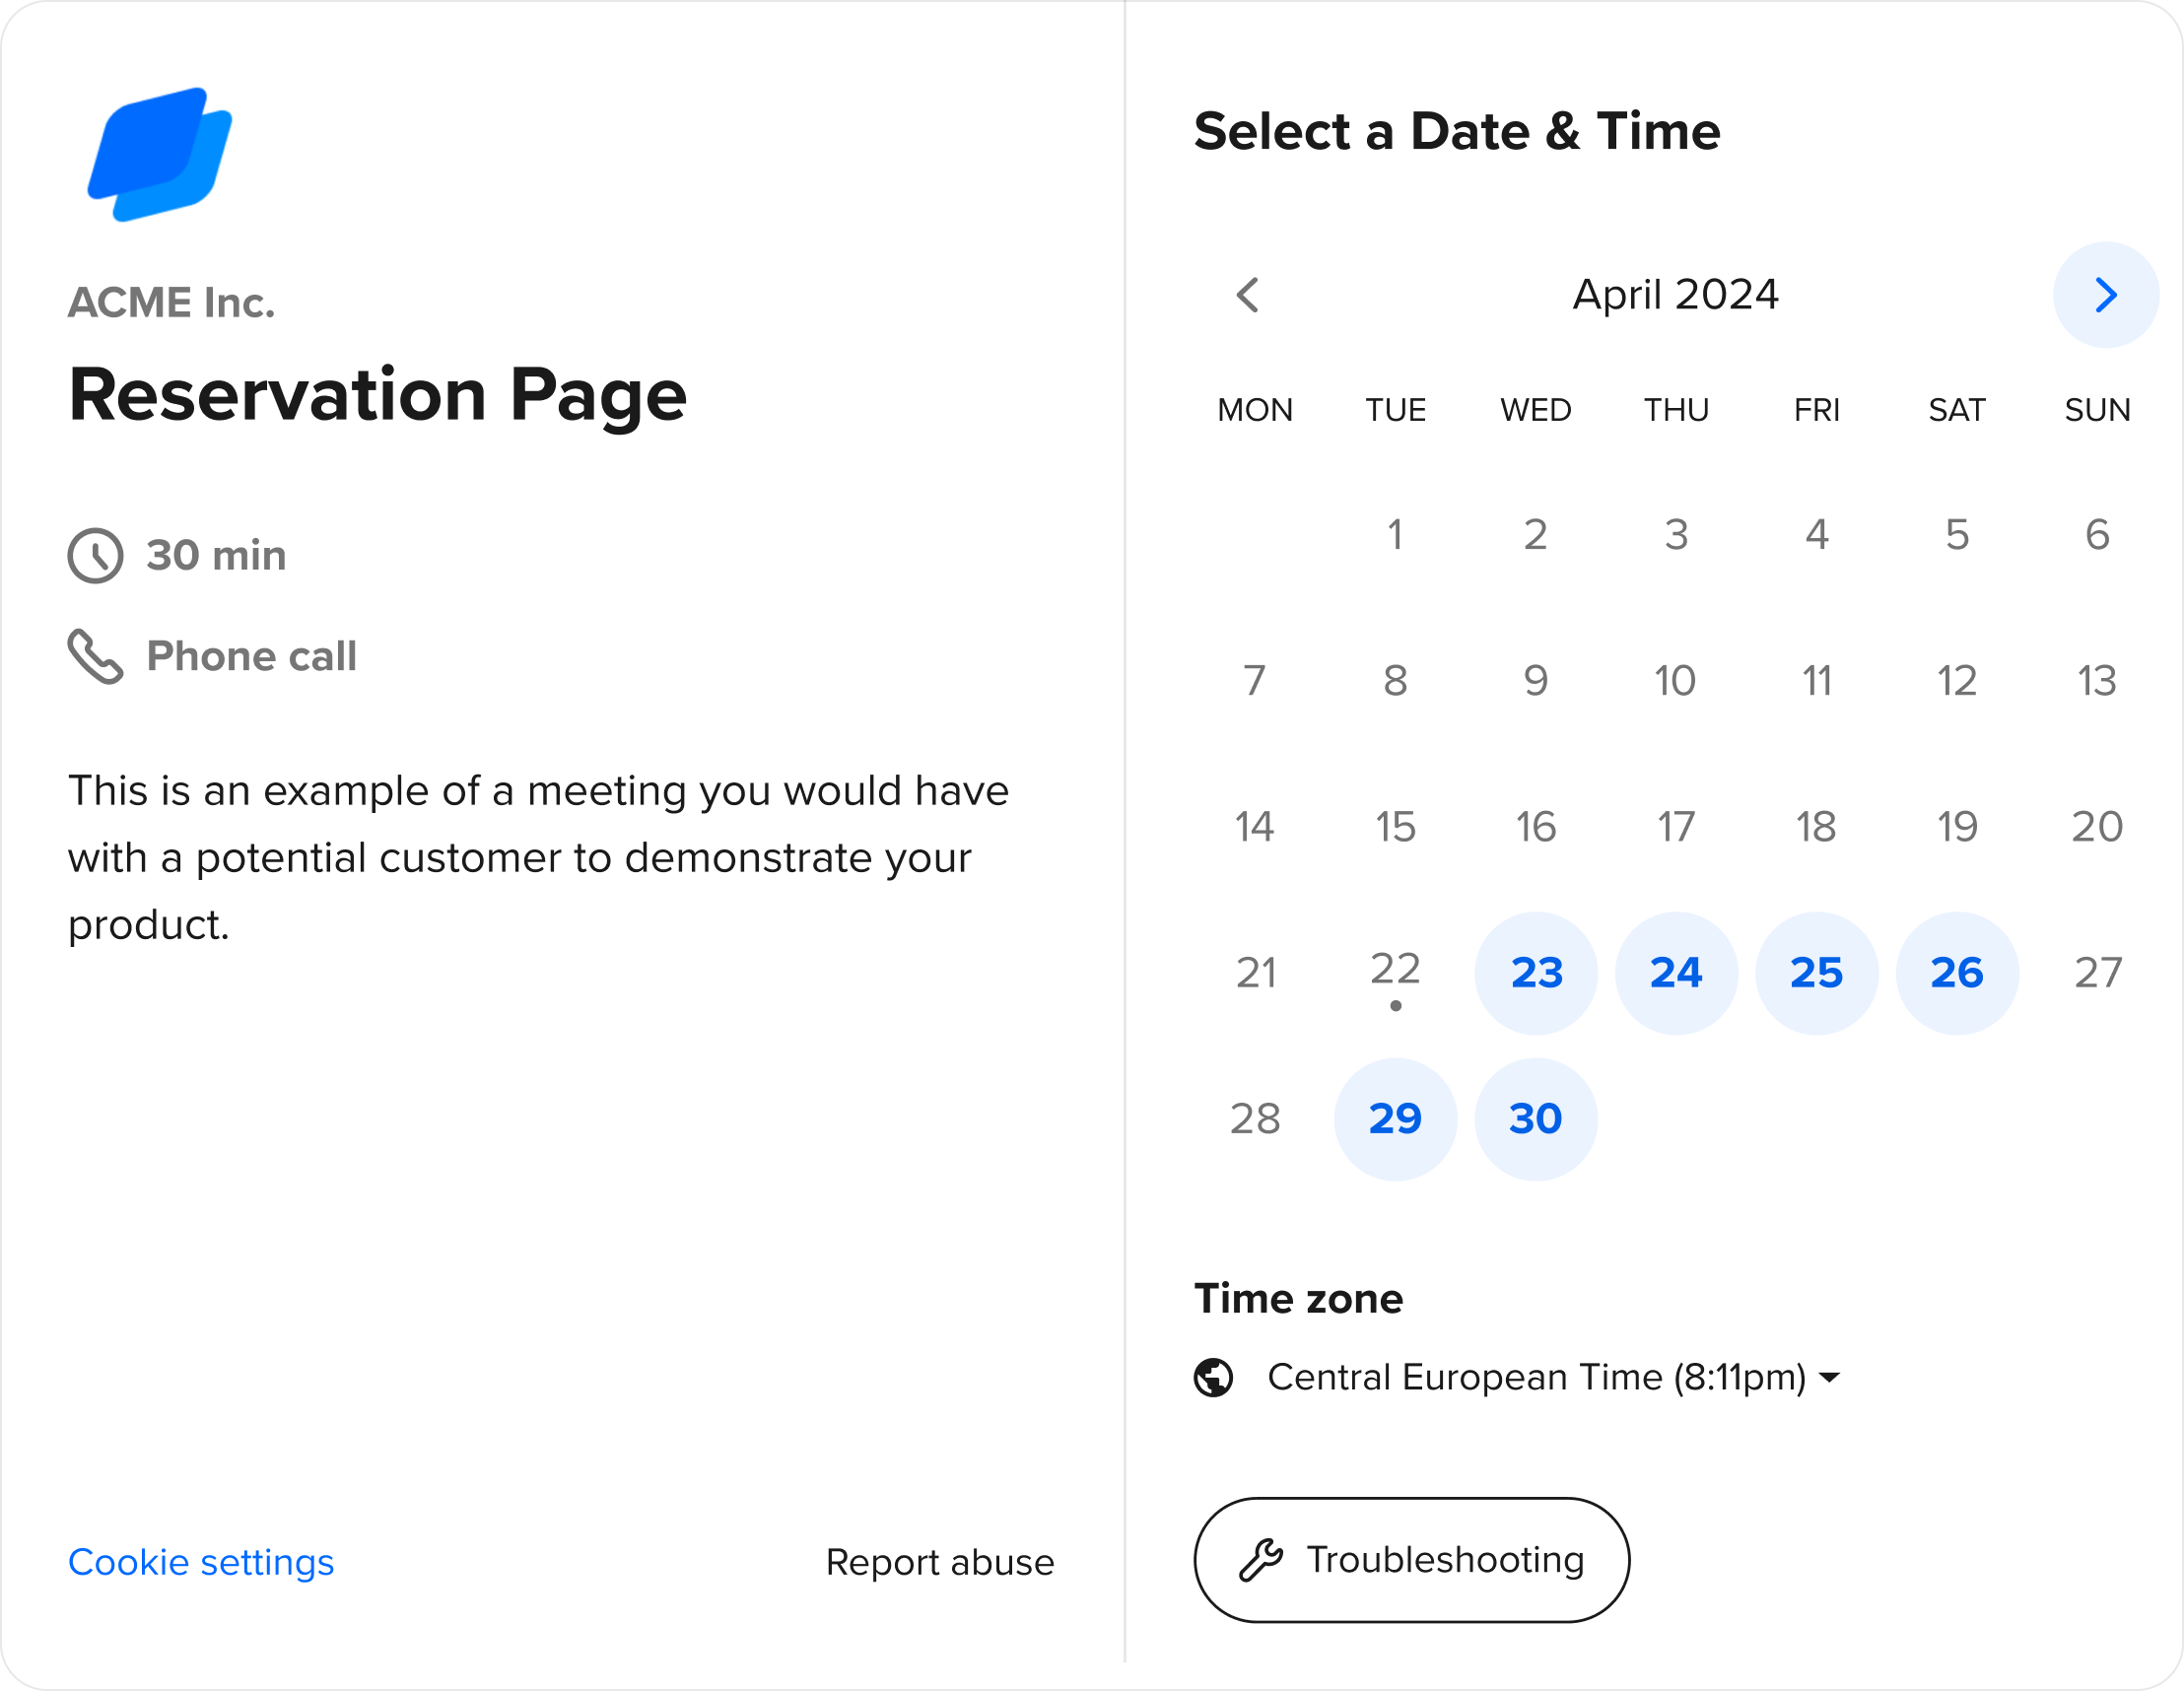Open Central European Time zone selector
This screenshot has height=1691, width=2184.
pos(1535,1378)
